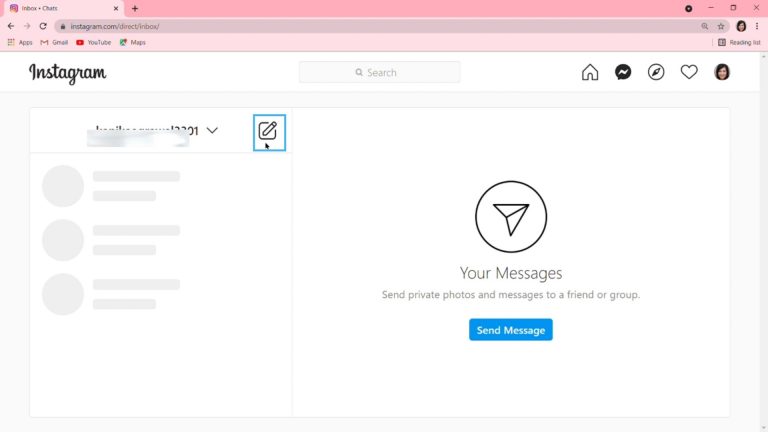Go to Instagram home feed icon

tap(590, 72)
